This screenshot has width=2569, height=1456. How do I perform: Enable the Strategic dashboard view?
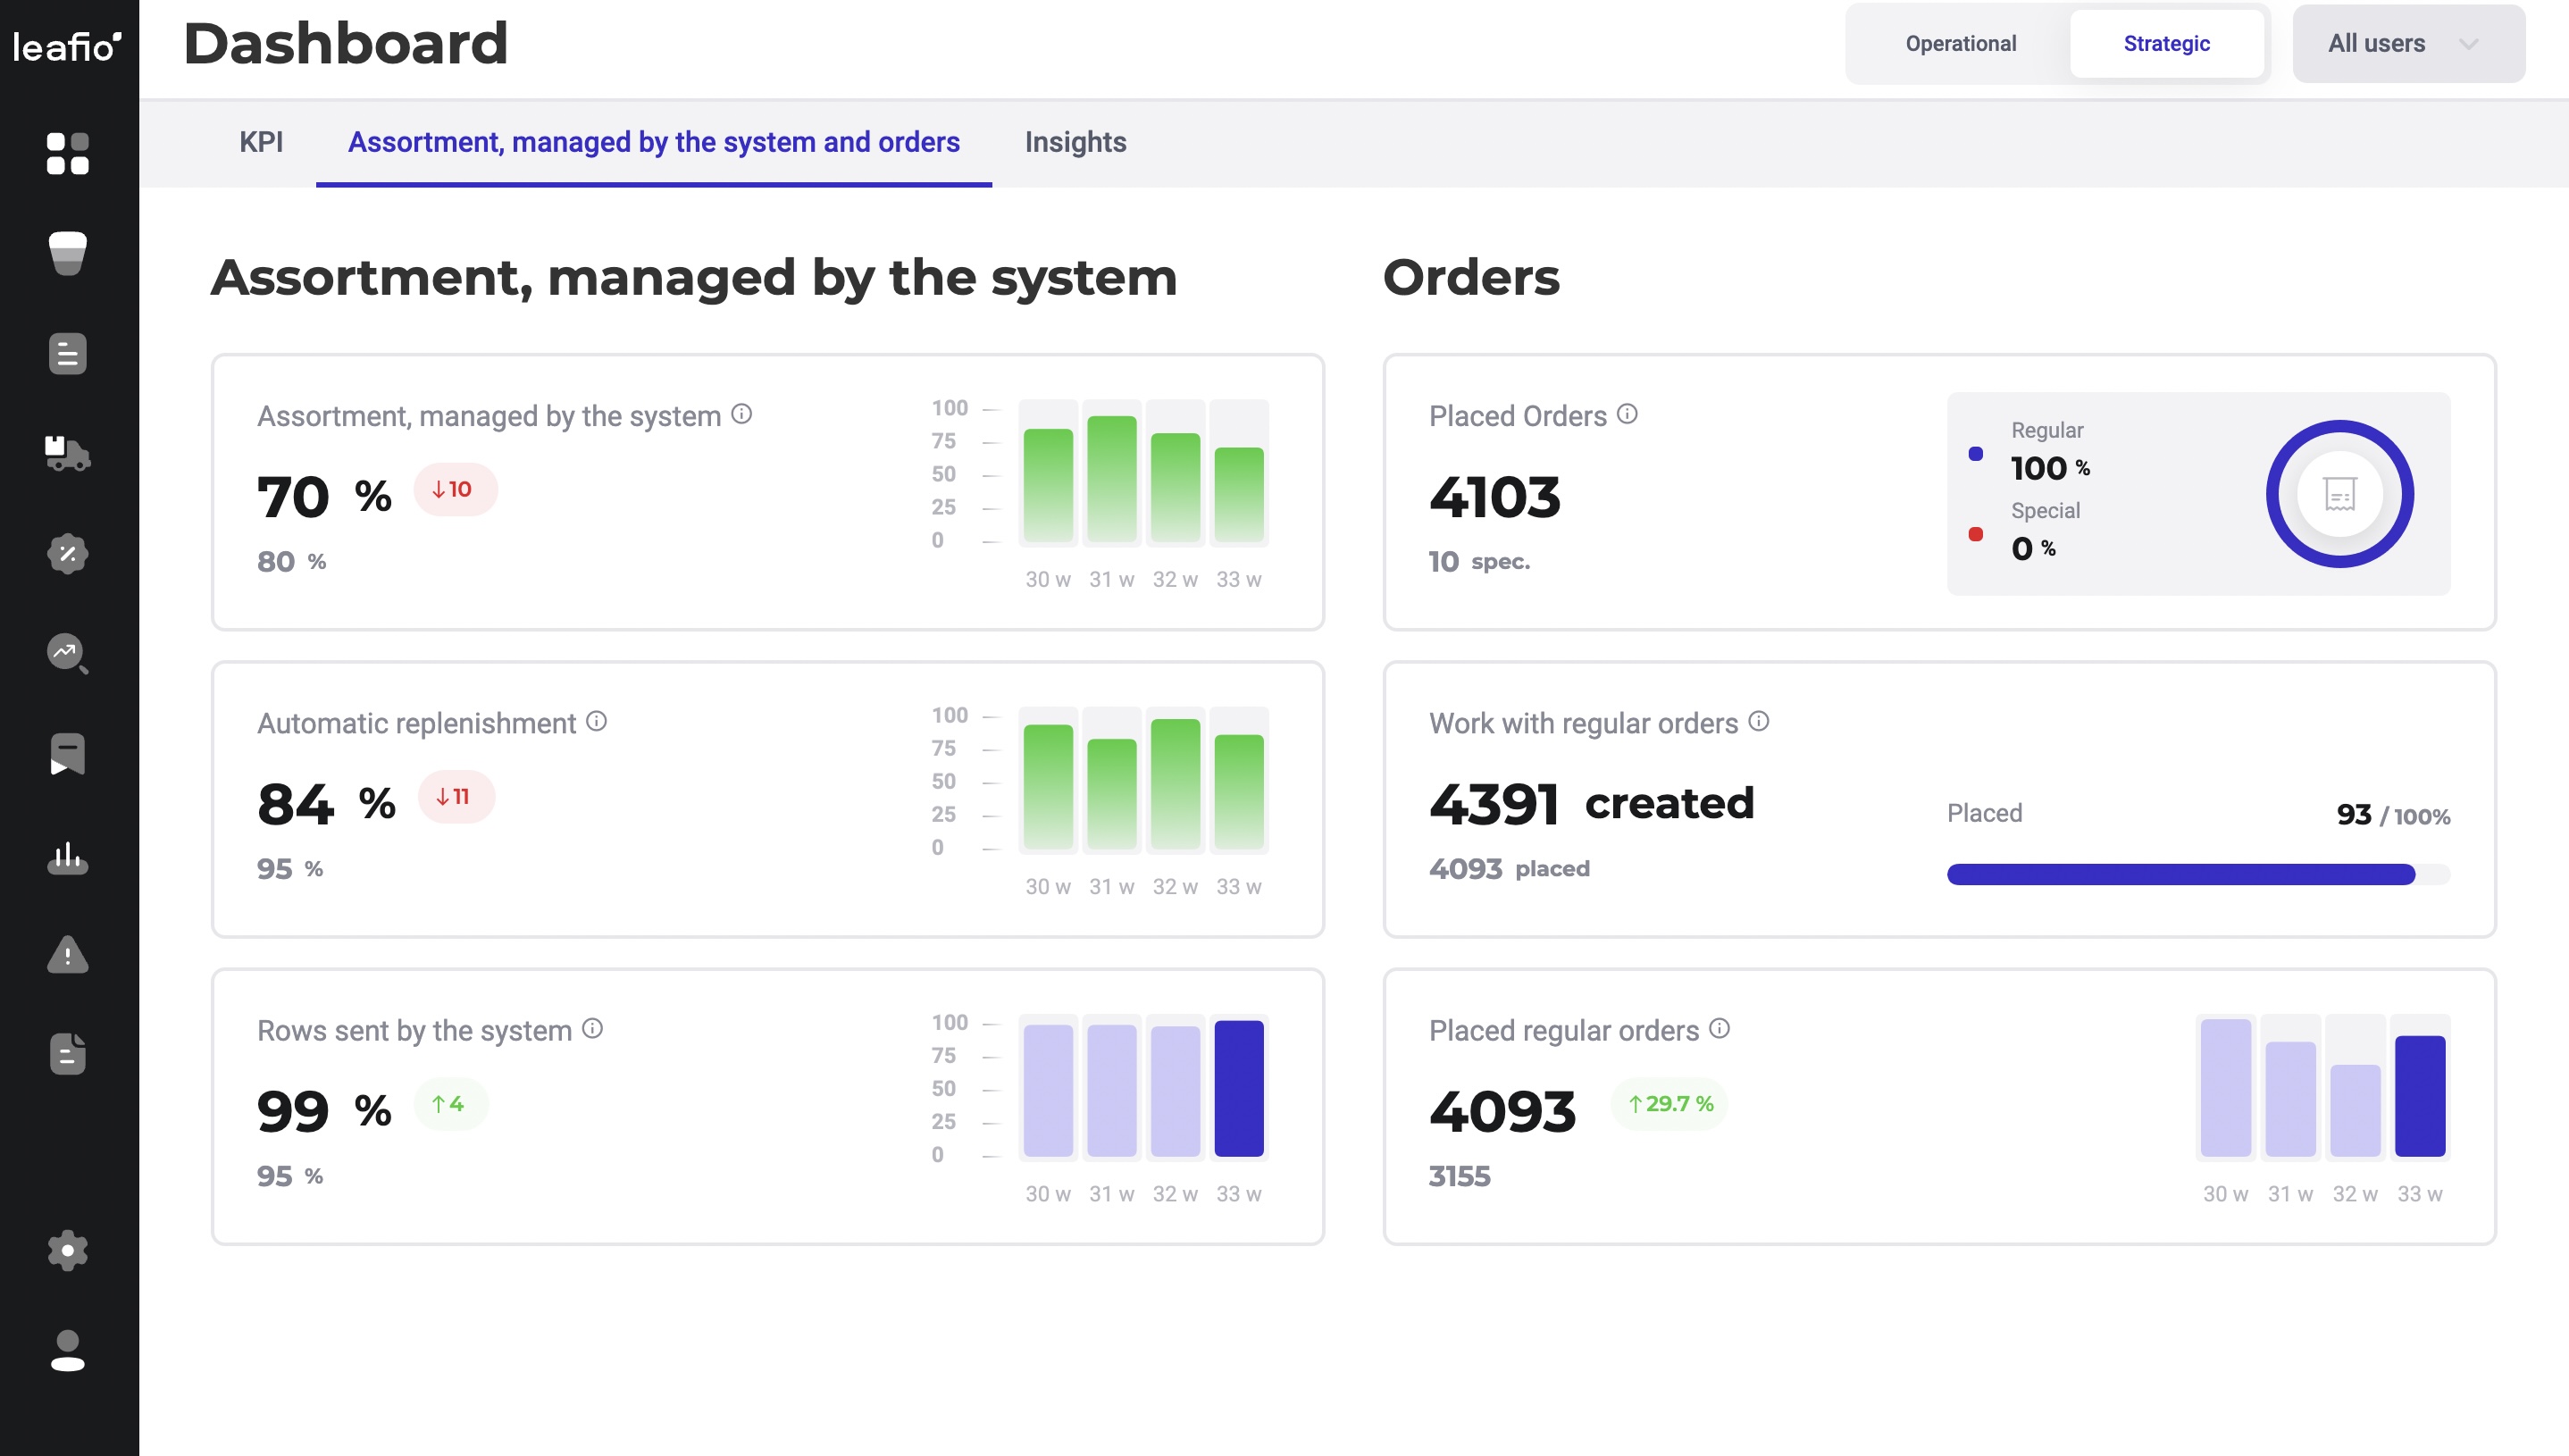click(2167, 43)
